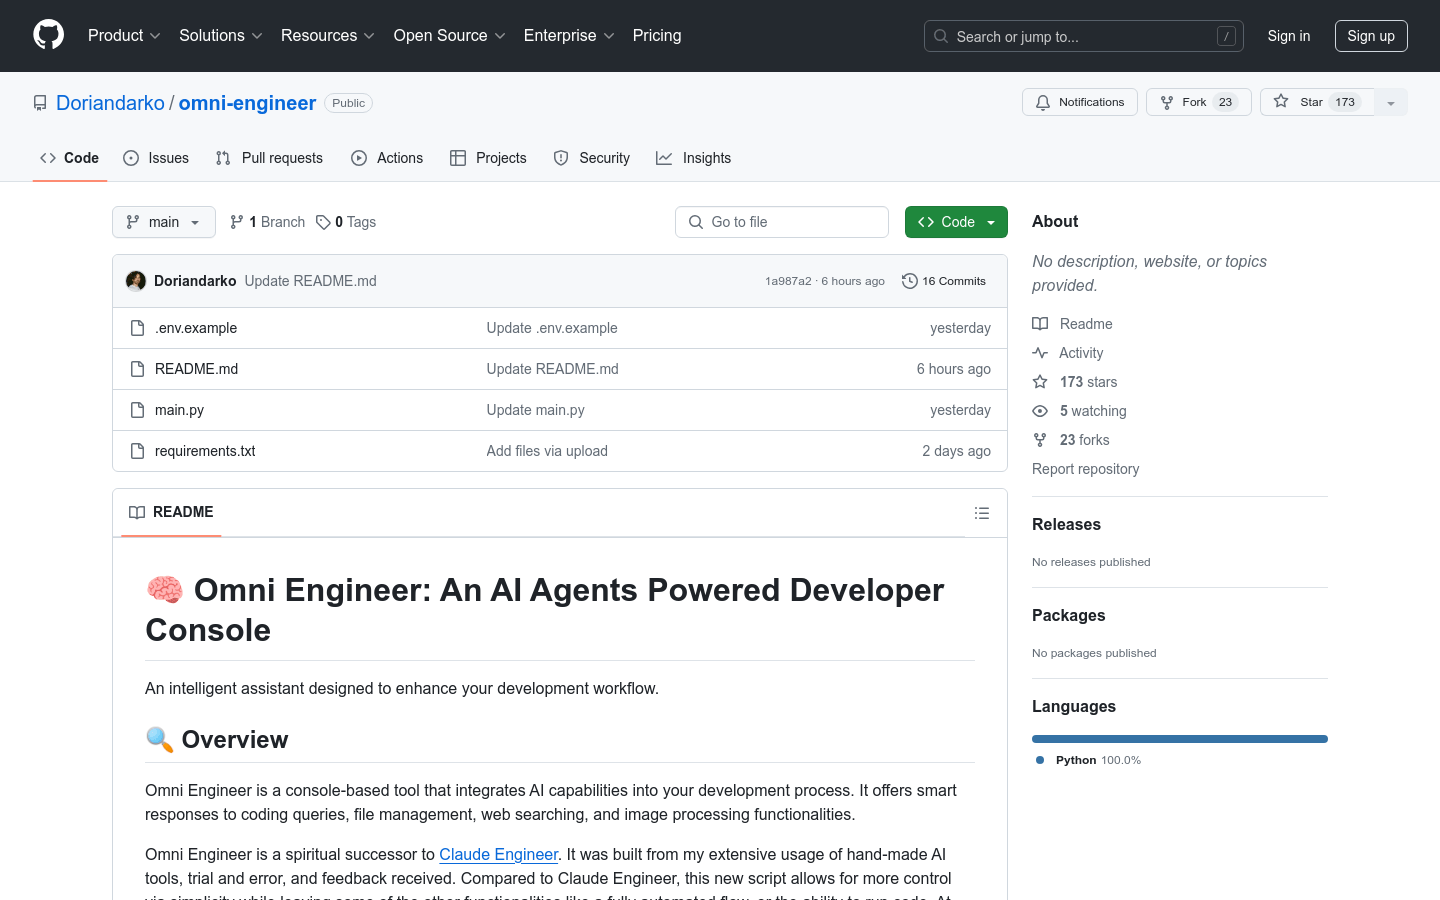Click the branch icon next to 1 Branch
Viewport: 1440px width, 900px height.
tap(237, 222)
